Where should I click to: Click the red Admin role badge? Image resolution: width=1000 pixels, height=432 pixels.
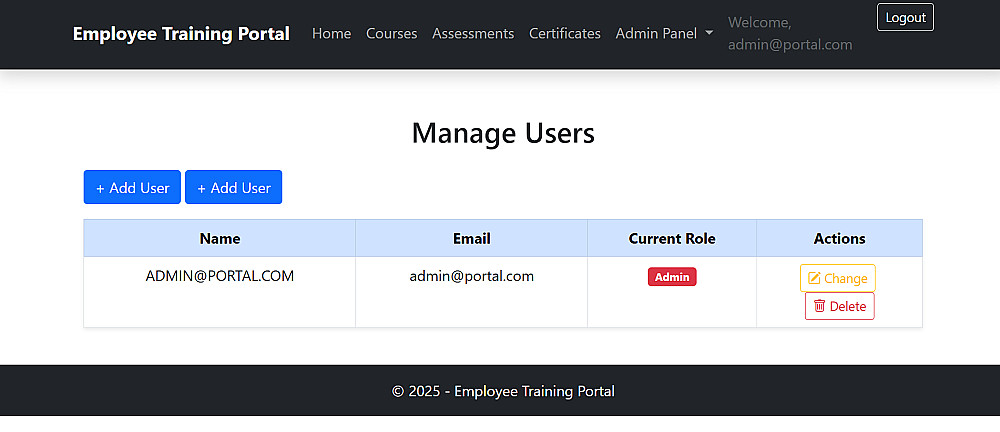point(672,277)
